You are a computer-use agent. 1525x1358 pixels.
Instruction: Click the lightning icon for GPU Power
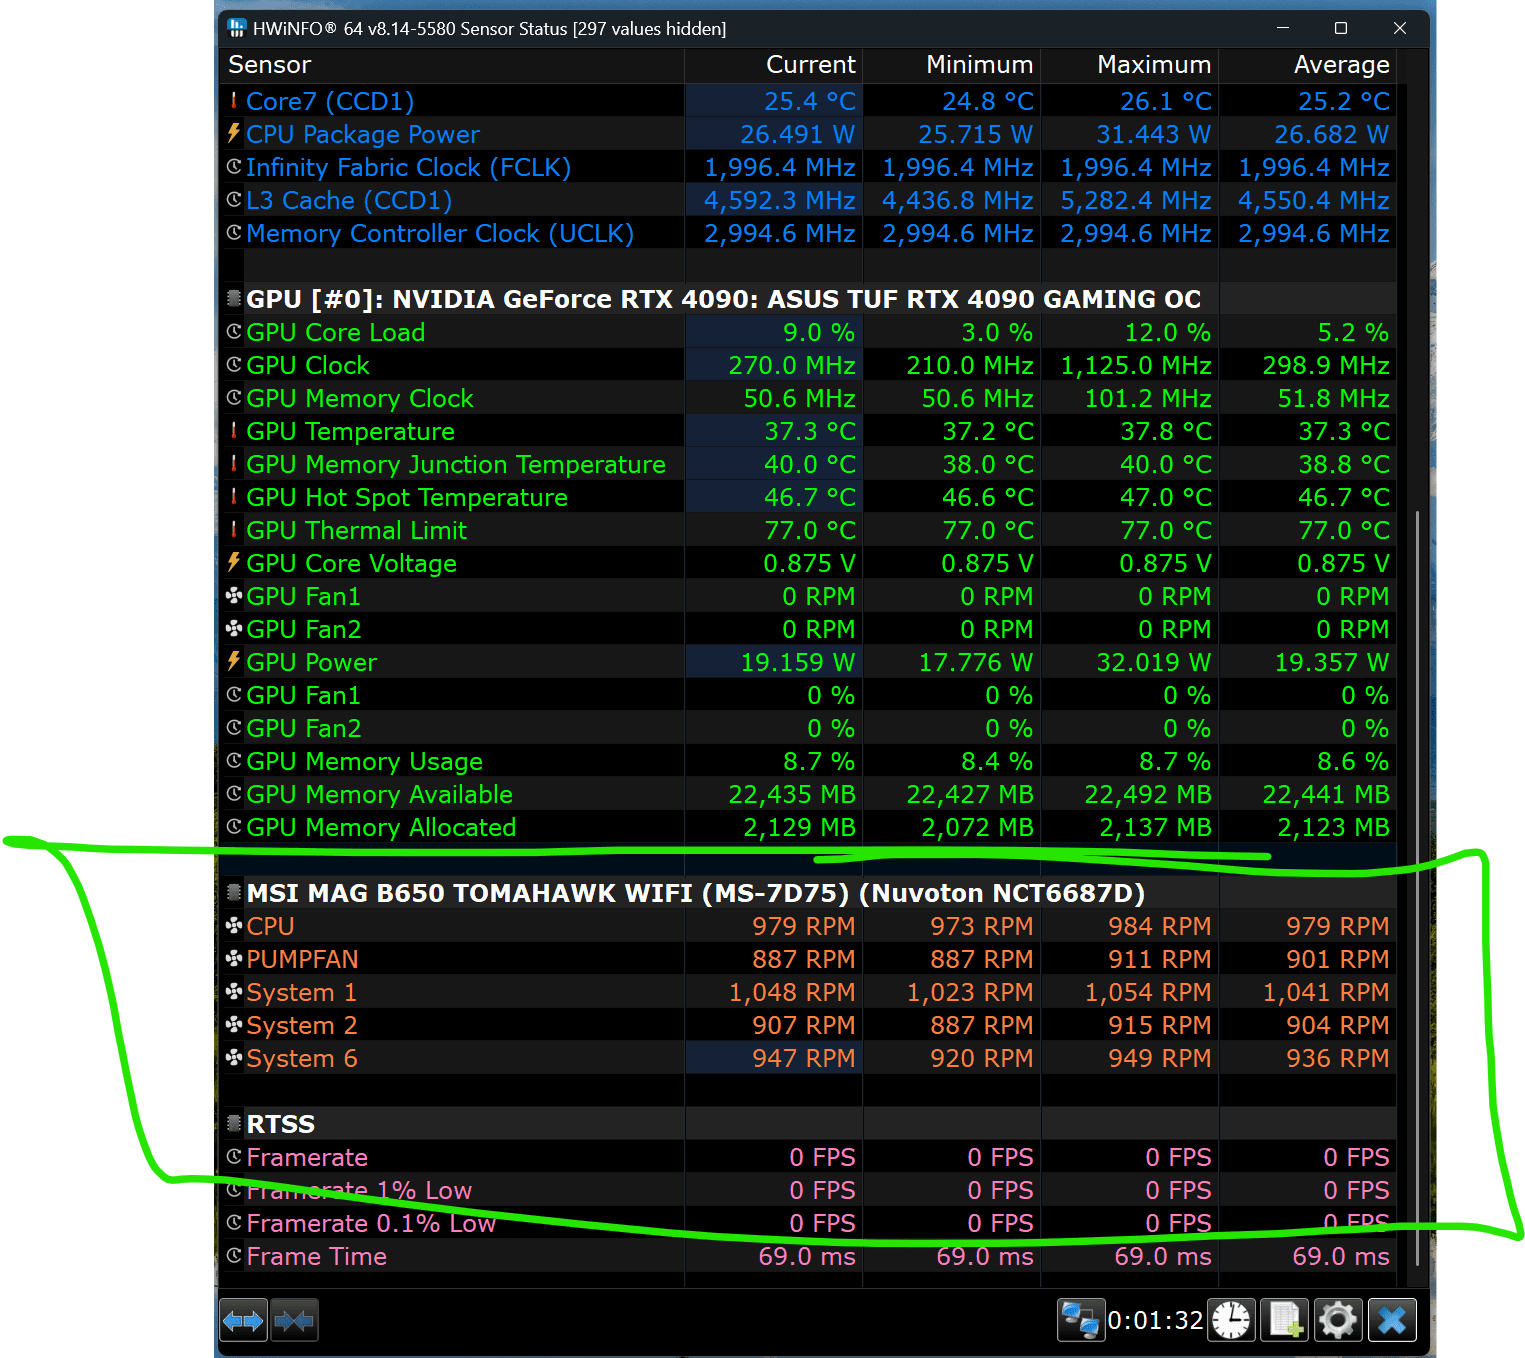pyautogui.click(x=234, y=661)
